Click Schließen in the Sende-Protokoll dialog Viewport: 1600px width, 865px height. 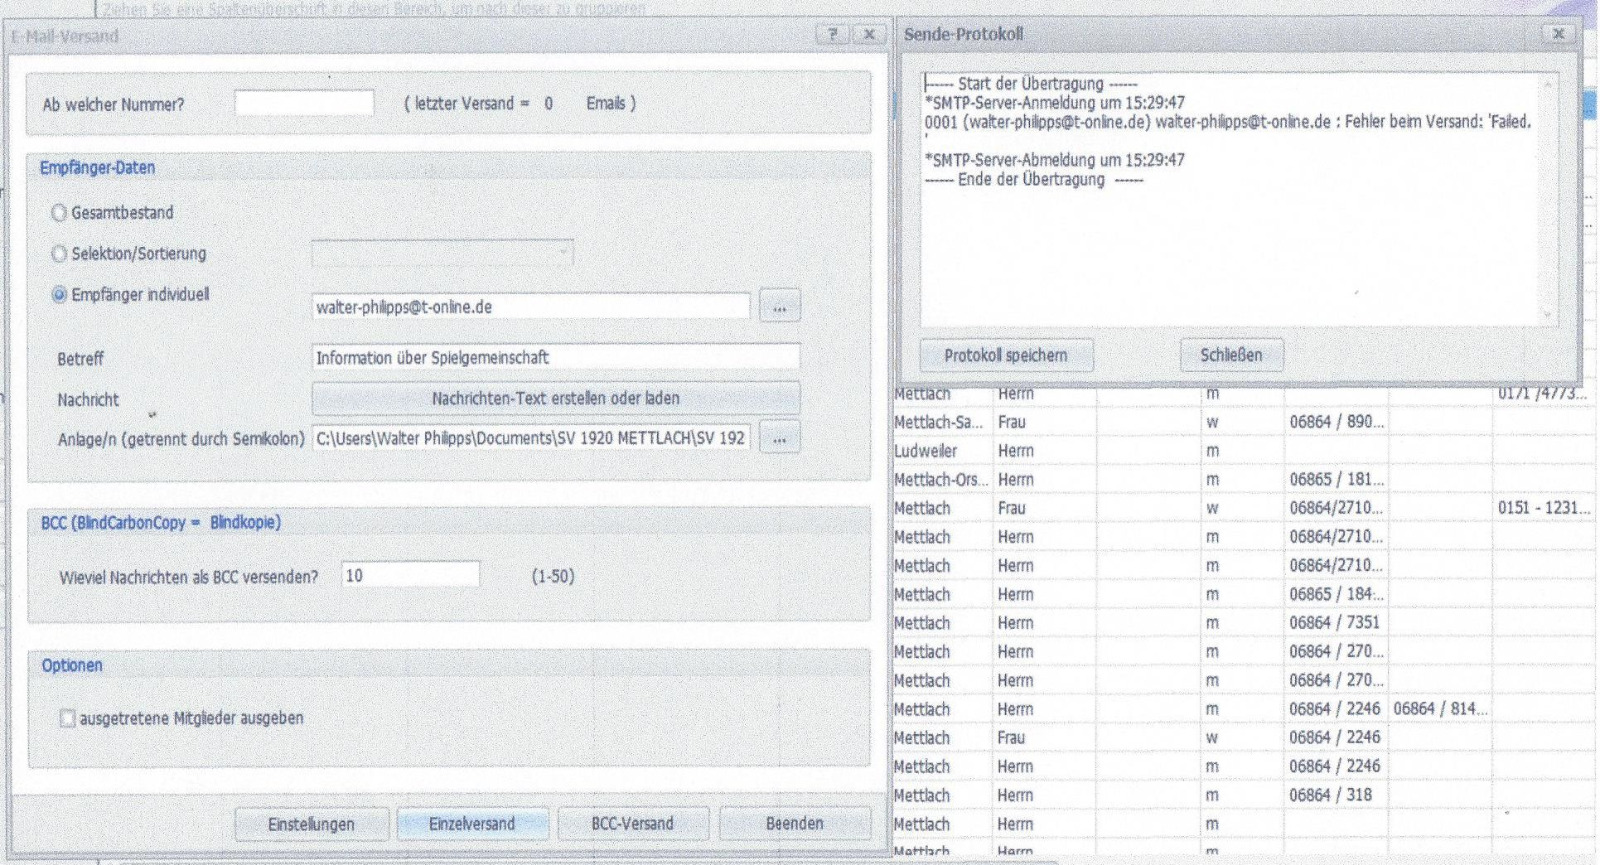[x=1230, y=355]
